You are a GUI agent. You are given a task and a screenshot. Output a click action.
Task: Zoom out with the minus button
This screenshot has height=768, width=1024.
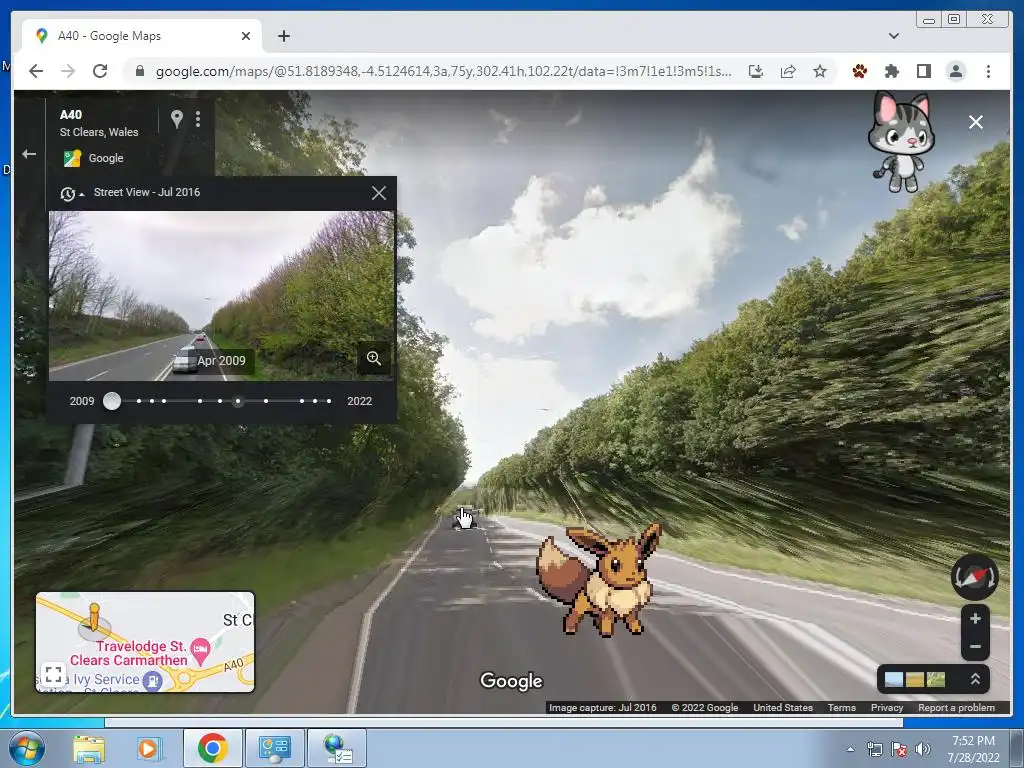pos(975,647)
